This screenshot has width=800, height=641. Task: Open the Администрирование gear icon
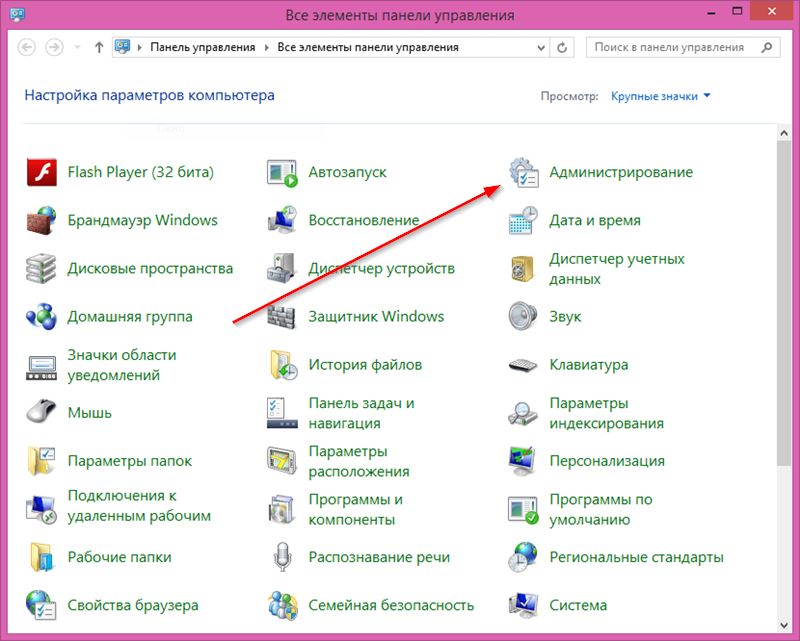pyautogui.click(x=523, y=172)
